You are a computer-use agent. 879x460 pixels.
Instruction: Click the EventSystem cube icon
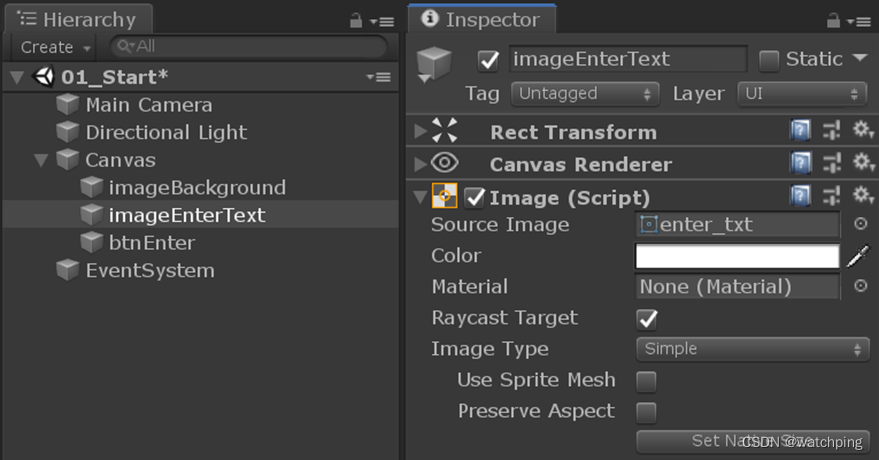[68, 270]
